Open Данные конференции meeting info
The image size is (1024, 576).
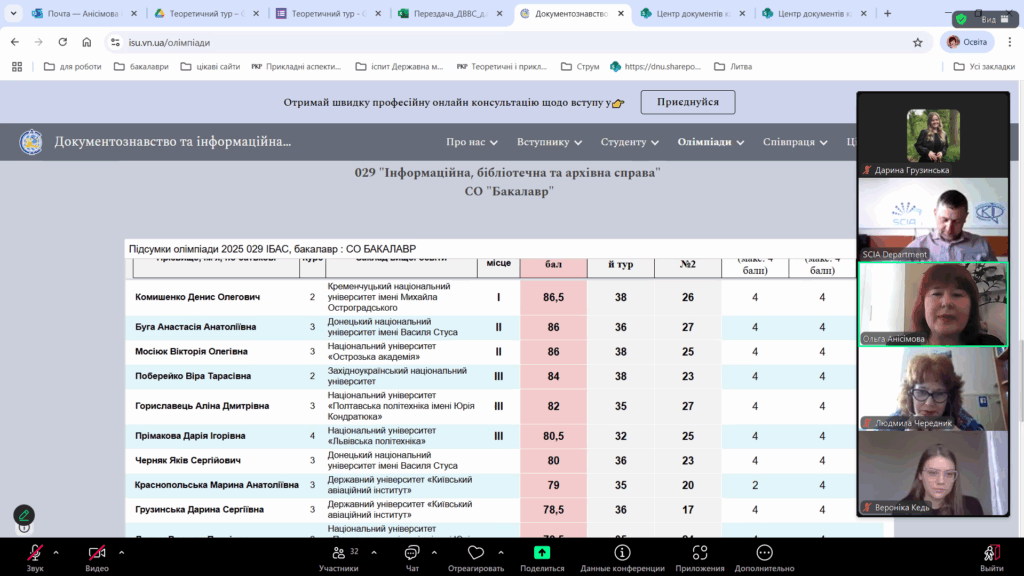point(622,558)
